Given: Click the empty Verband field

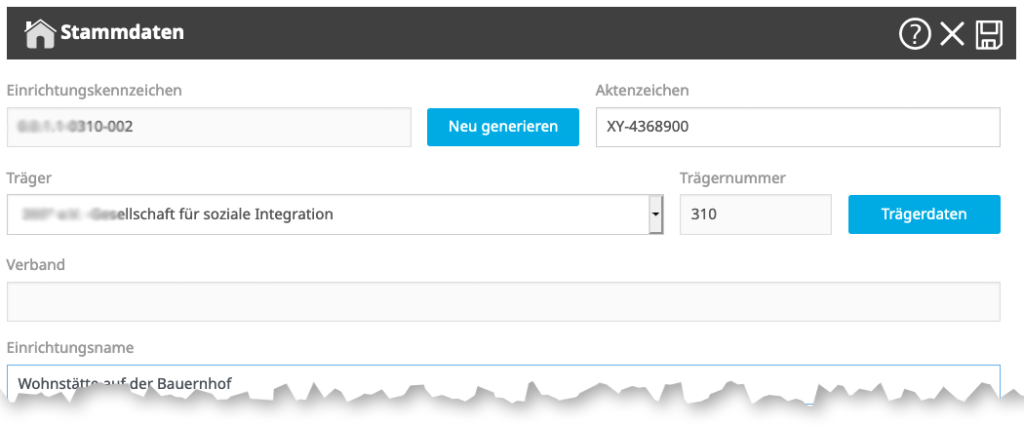Looking at the screenshot, I should click(503, 301).
